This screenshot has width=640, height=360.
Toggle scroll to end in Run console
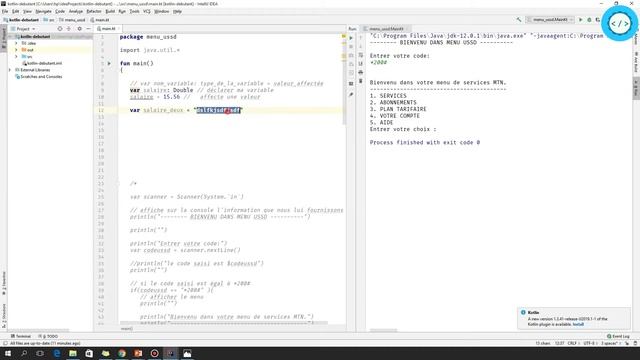tap(360, 64)
